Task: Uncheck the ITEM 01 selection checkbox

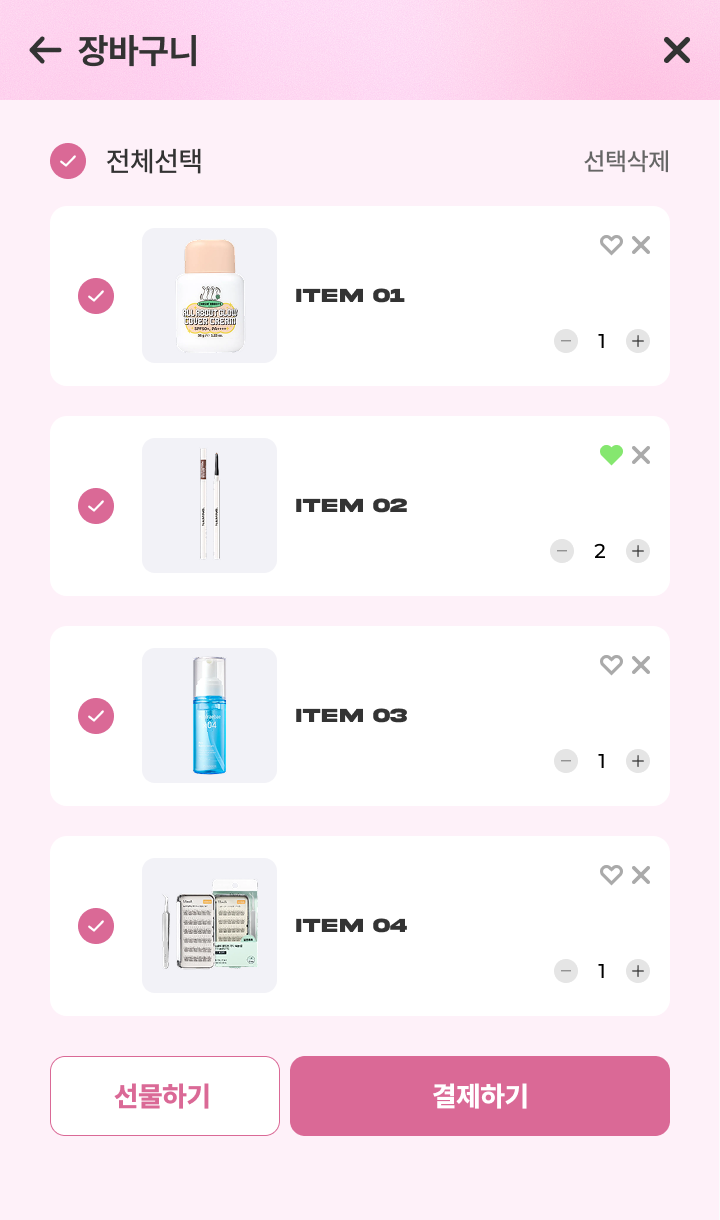Action: pyautogui.click(x=96, y=296)
